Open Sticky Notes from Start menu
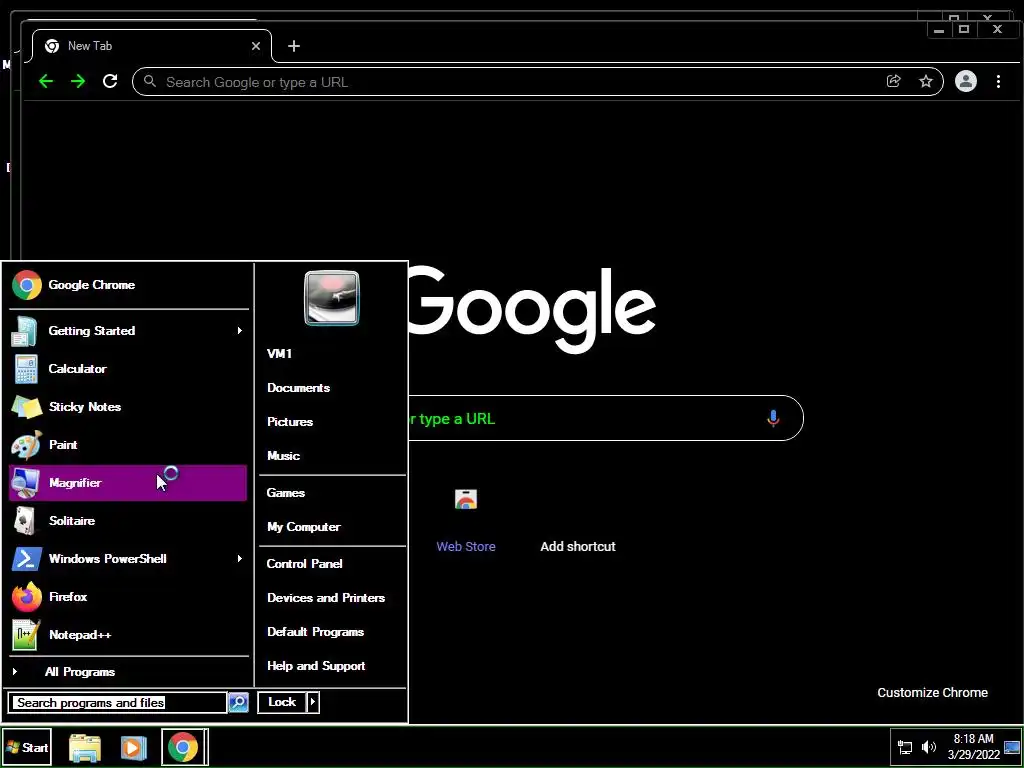Image resolution: width=1024 pixels, height=768 pixels. coord(128,406)
